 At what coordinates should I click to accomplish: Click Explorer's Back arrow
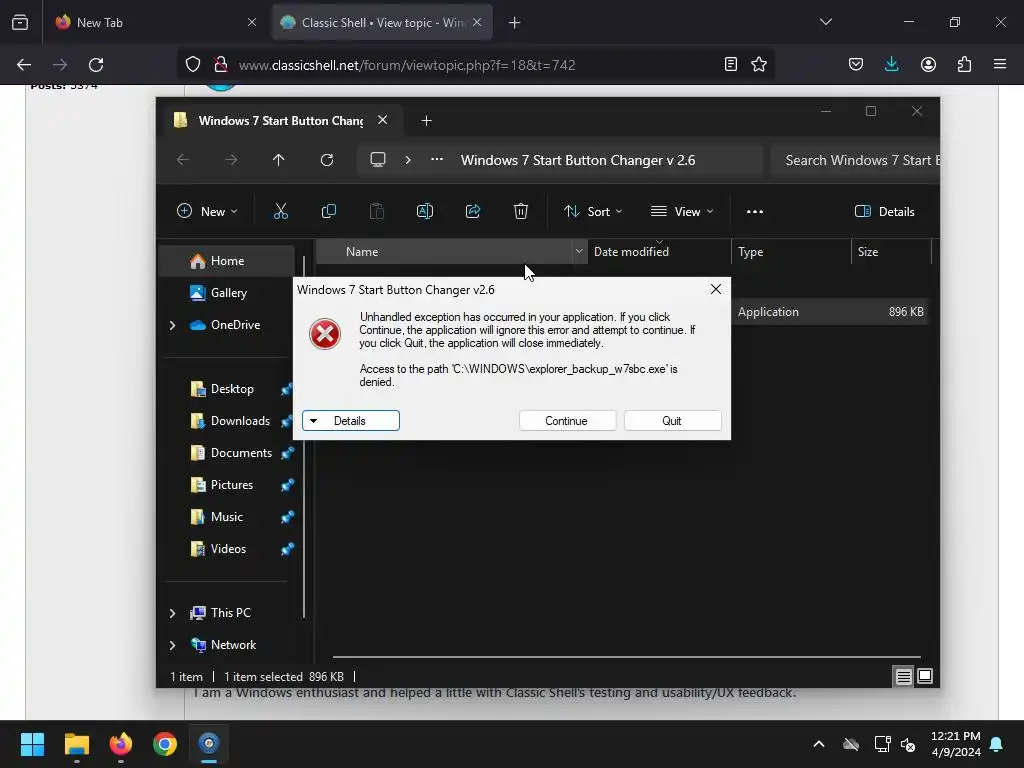click(183, 160)
